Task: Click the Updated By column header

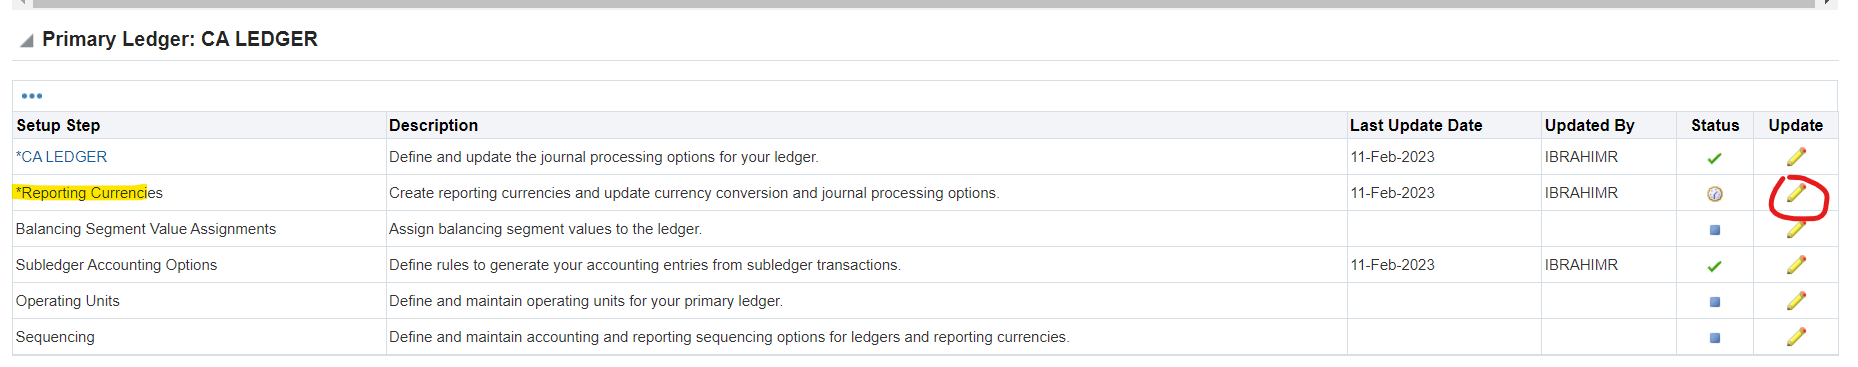Action: point(1589,125)
